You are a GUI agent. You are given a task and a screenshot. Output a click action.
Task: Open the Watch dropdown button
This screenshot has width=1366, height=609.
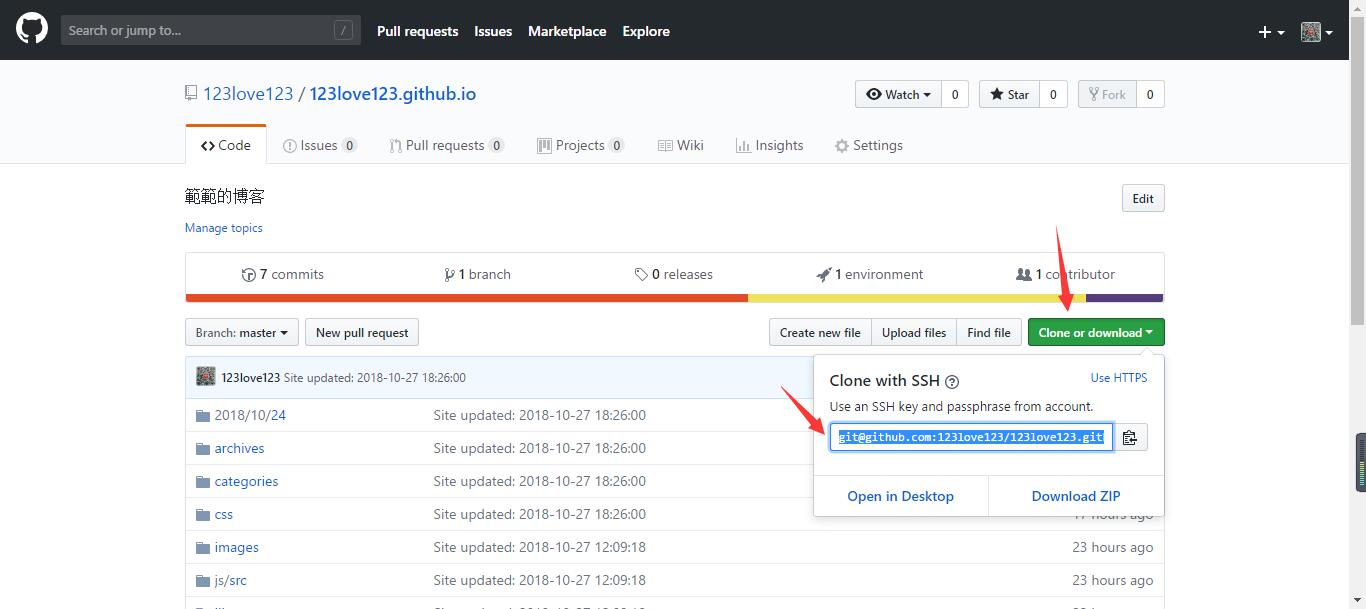click(x=898, y=94)
